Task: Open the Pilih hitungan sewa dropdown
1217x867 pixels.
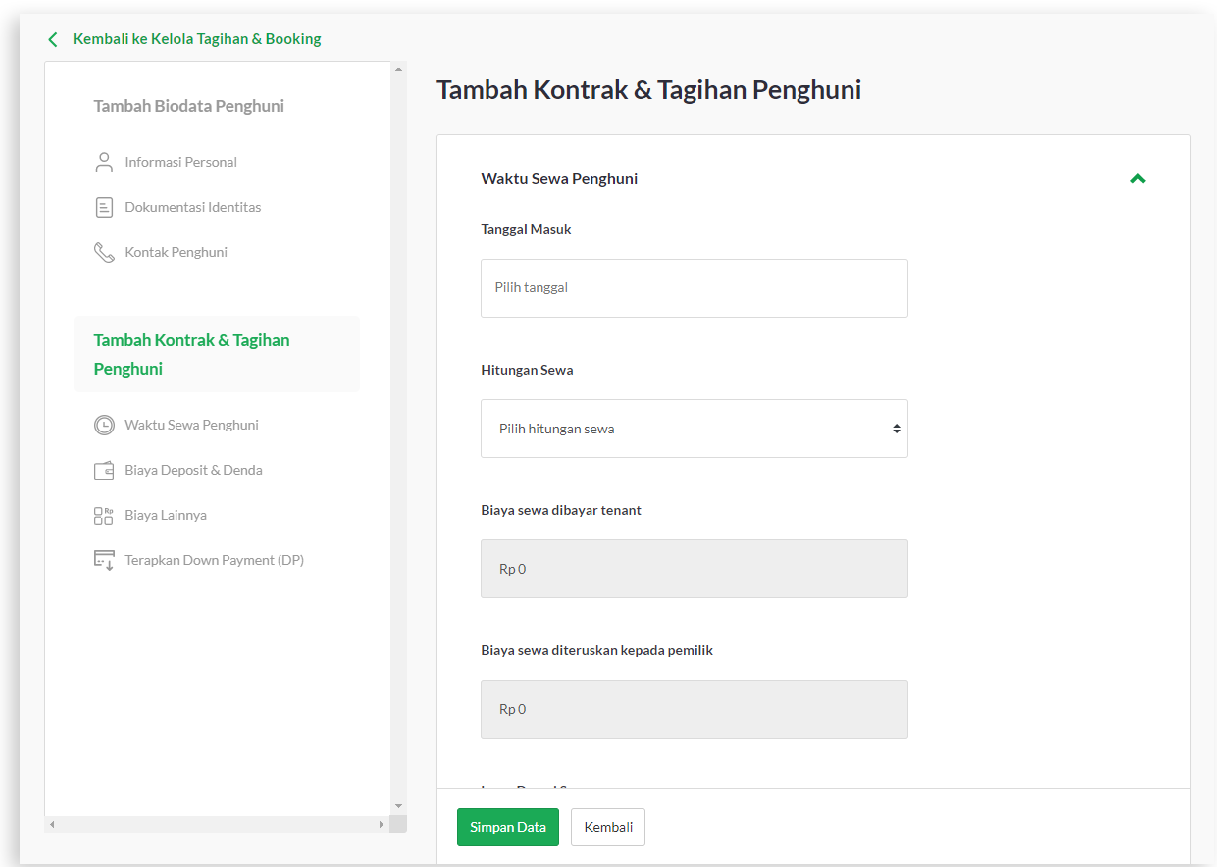Action: pyautogui.click(x=694, y=429)
